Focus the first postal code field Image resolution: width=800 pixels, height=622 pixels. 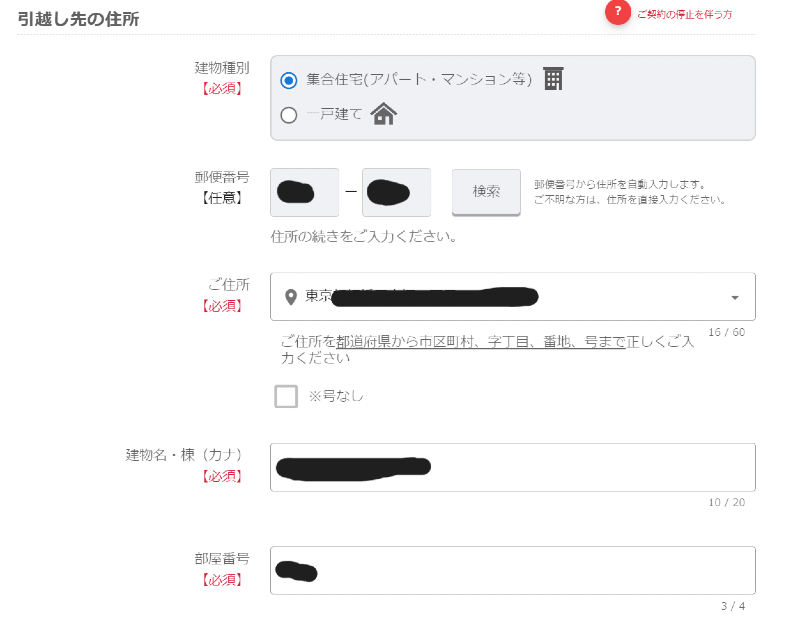(x=305, y=192)
